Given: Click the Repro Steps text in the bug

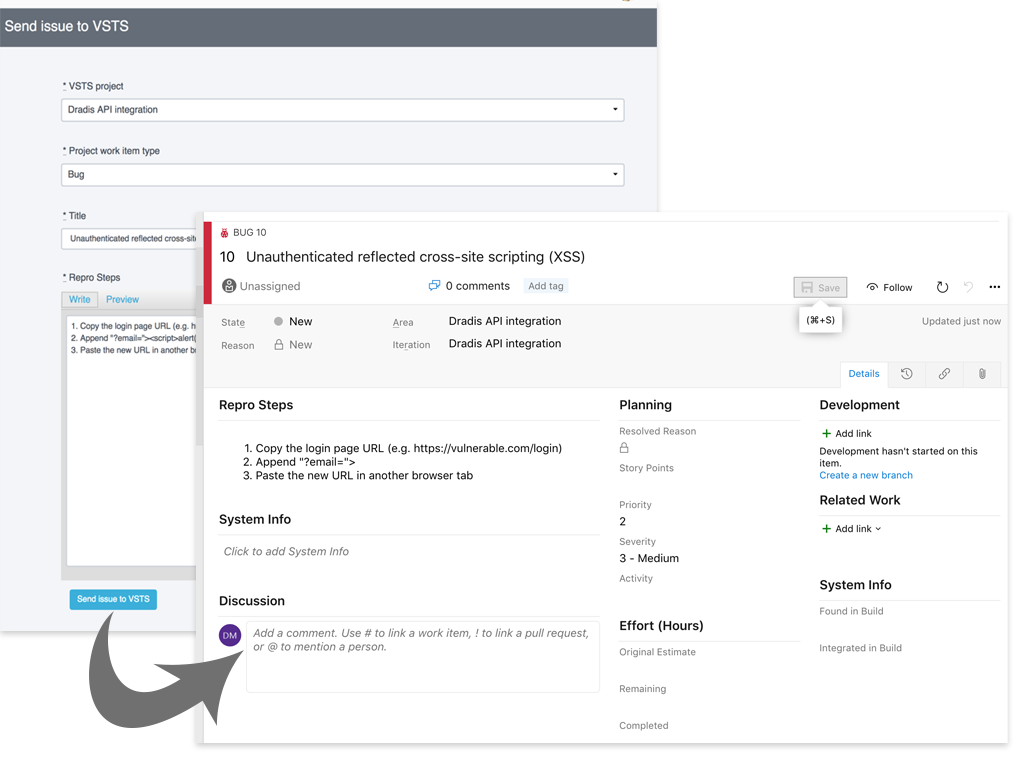Looking at the screenshot, I should 402,462.
